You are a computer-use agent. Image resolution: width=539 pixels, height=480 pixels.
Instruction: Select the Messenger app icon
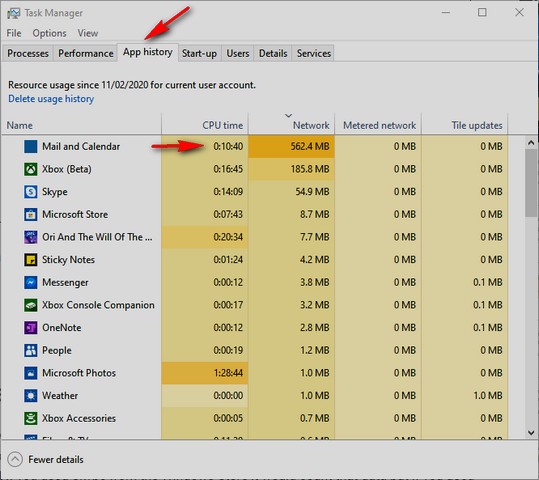pyautogui.click(x=31, y=283)
